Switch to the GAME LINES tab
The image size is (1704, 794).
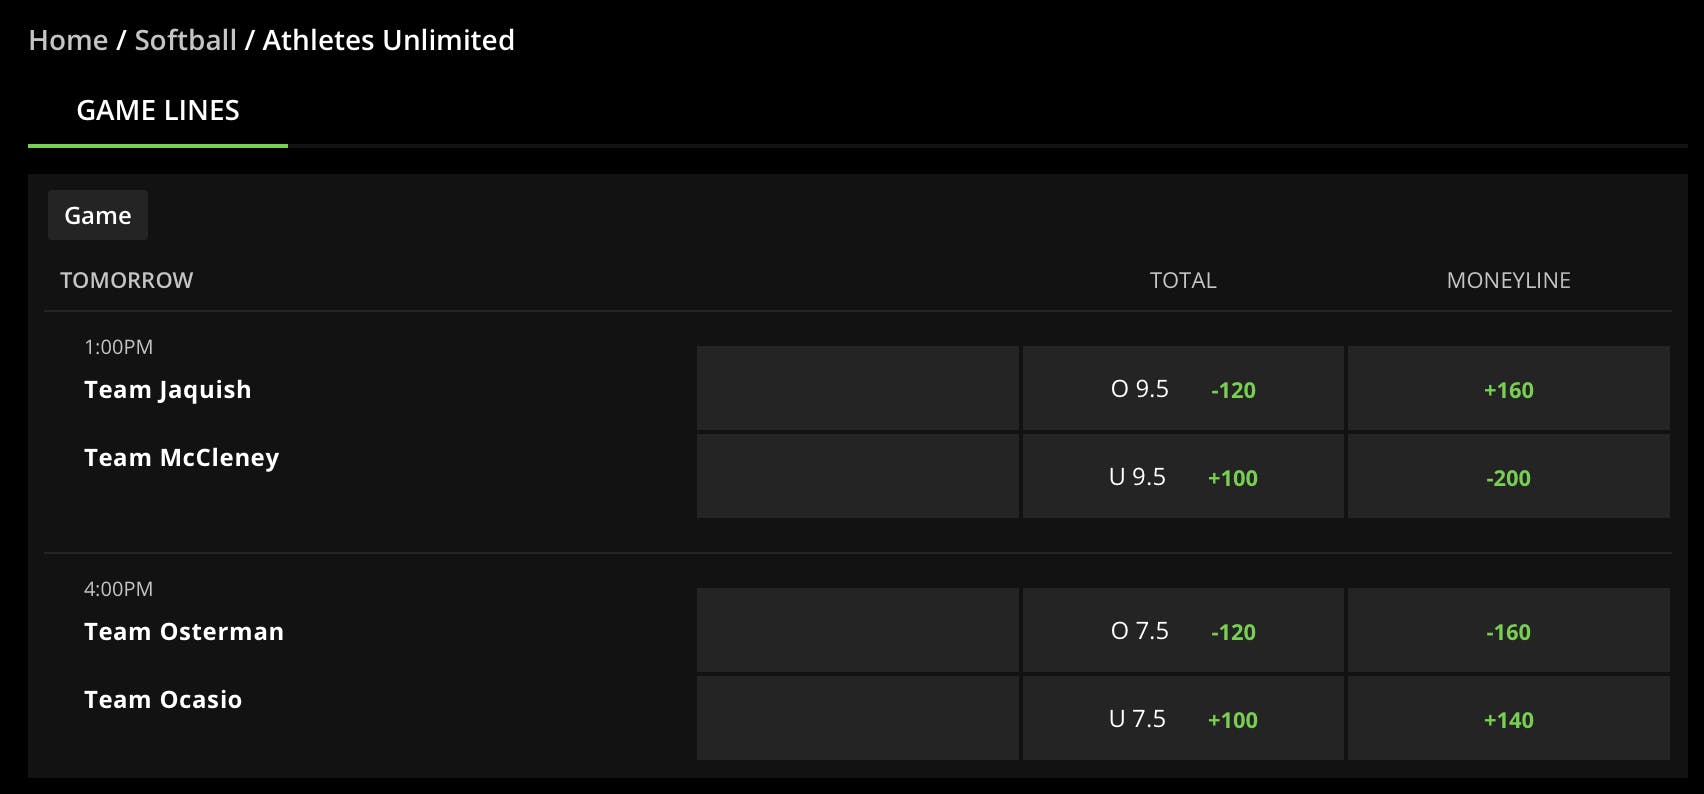pyautogui.click(x=158, y=111)
